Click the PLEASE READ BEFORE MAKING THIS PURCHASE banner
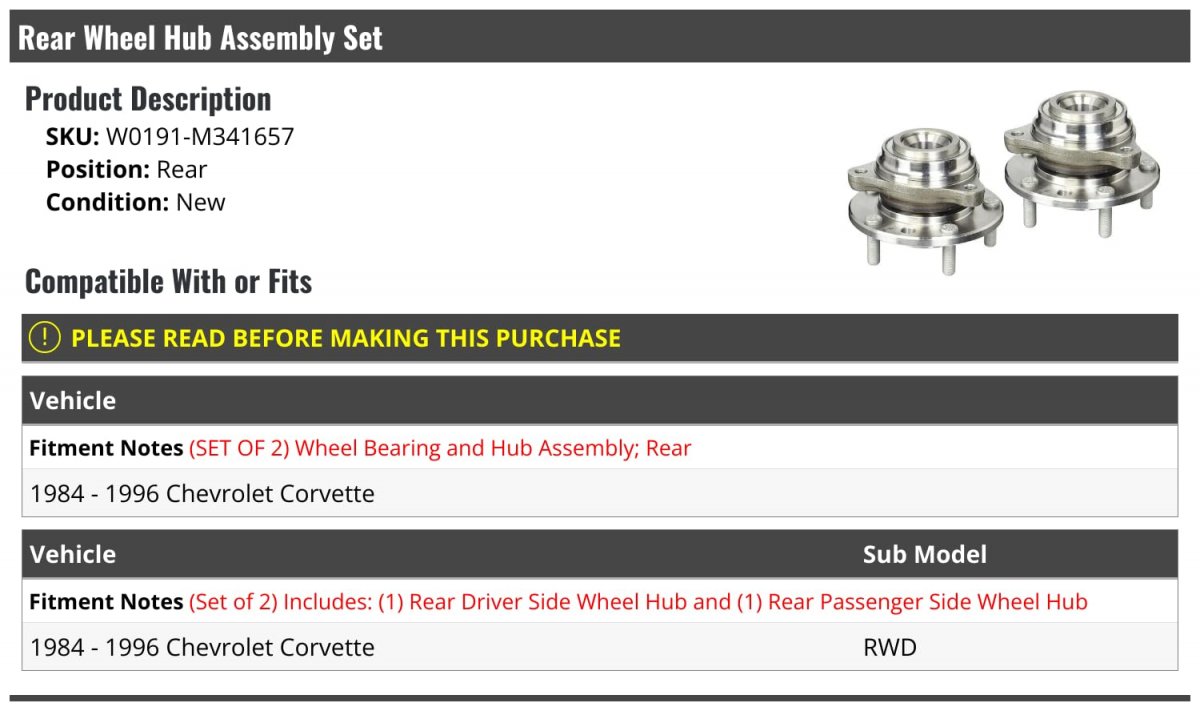Screen dimensions: 1200x711 [x=345, y=338]
